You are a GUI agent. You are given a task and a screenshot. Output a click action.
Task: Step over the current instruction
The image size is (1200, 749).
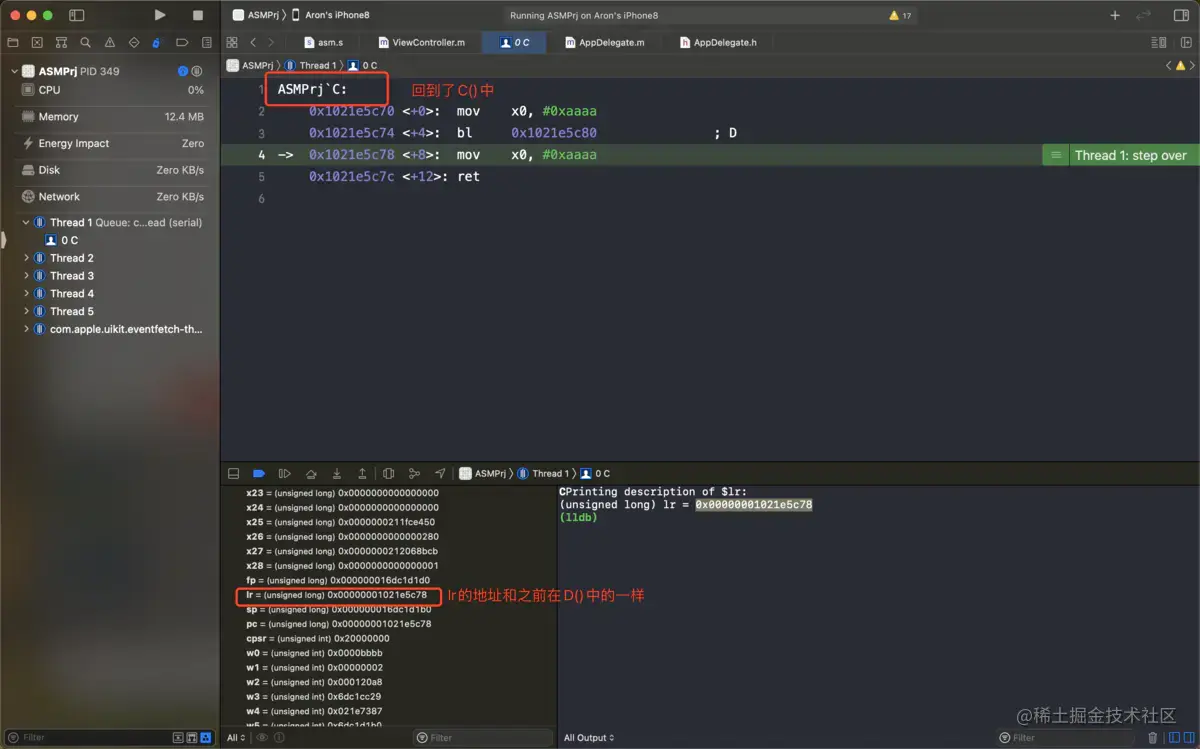pyautogui.click(x=311, y=473)
